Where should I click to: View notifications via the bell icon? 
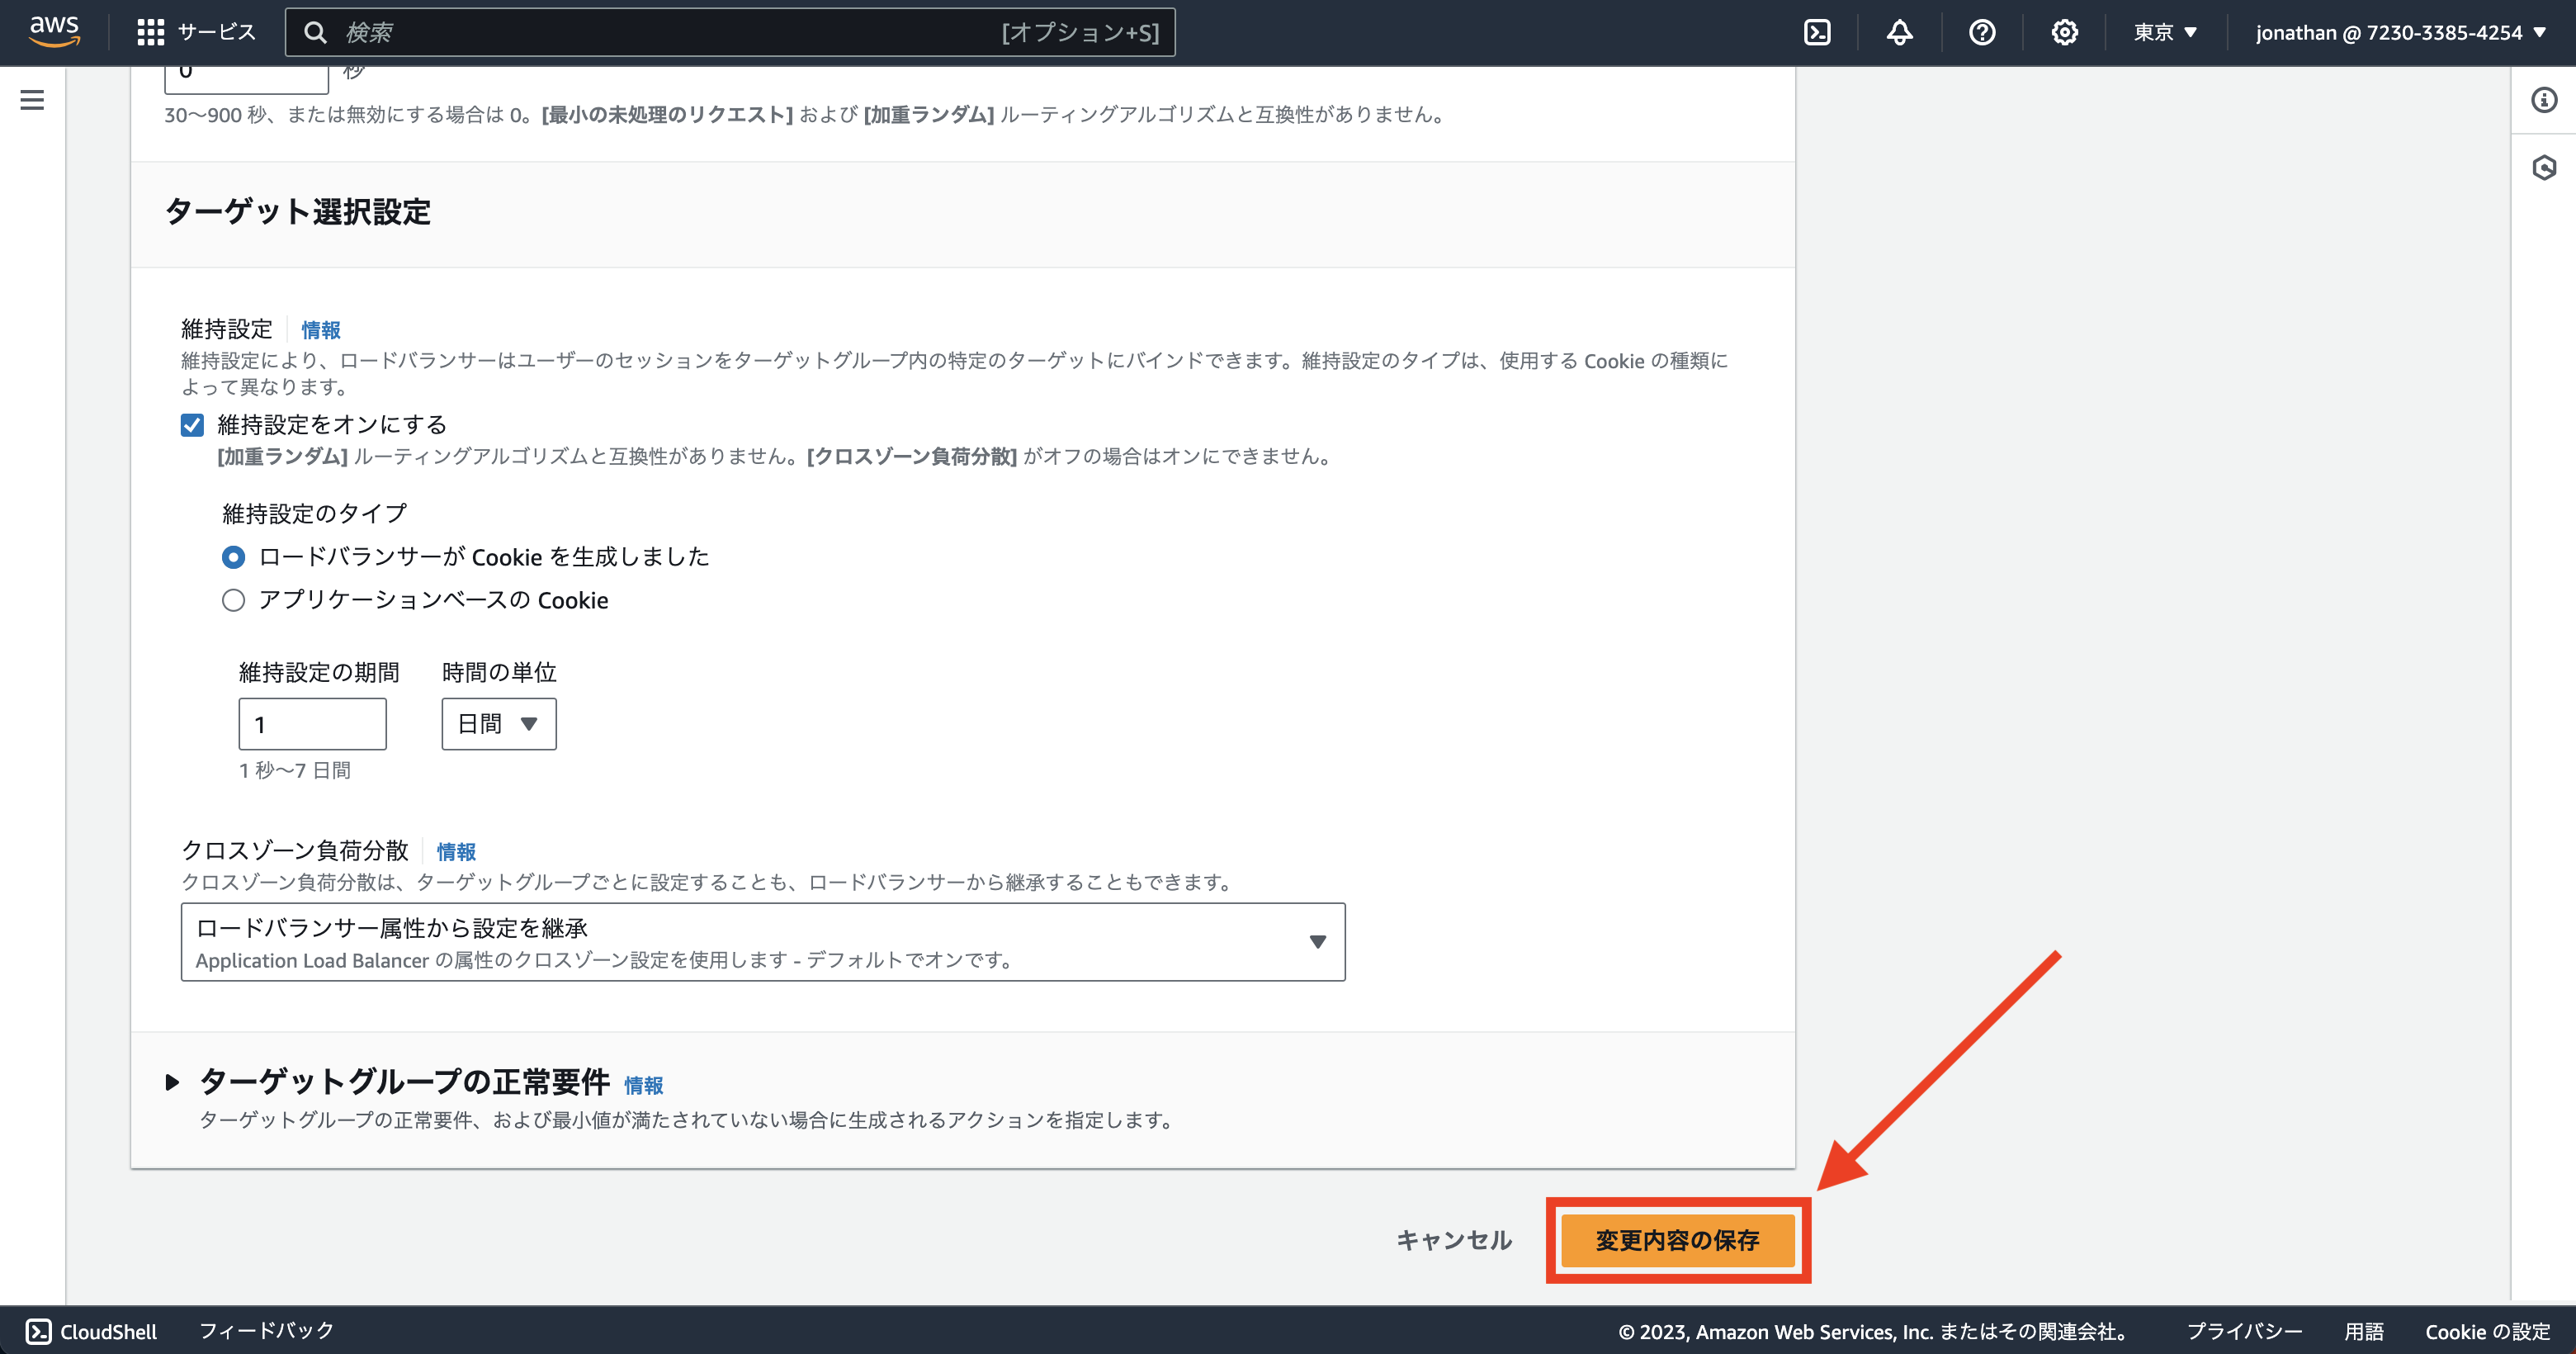click(1899, 32)
